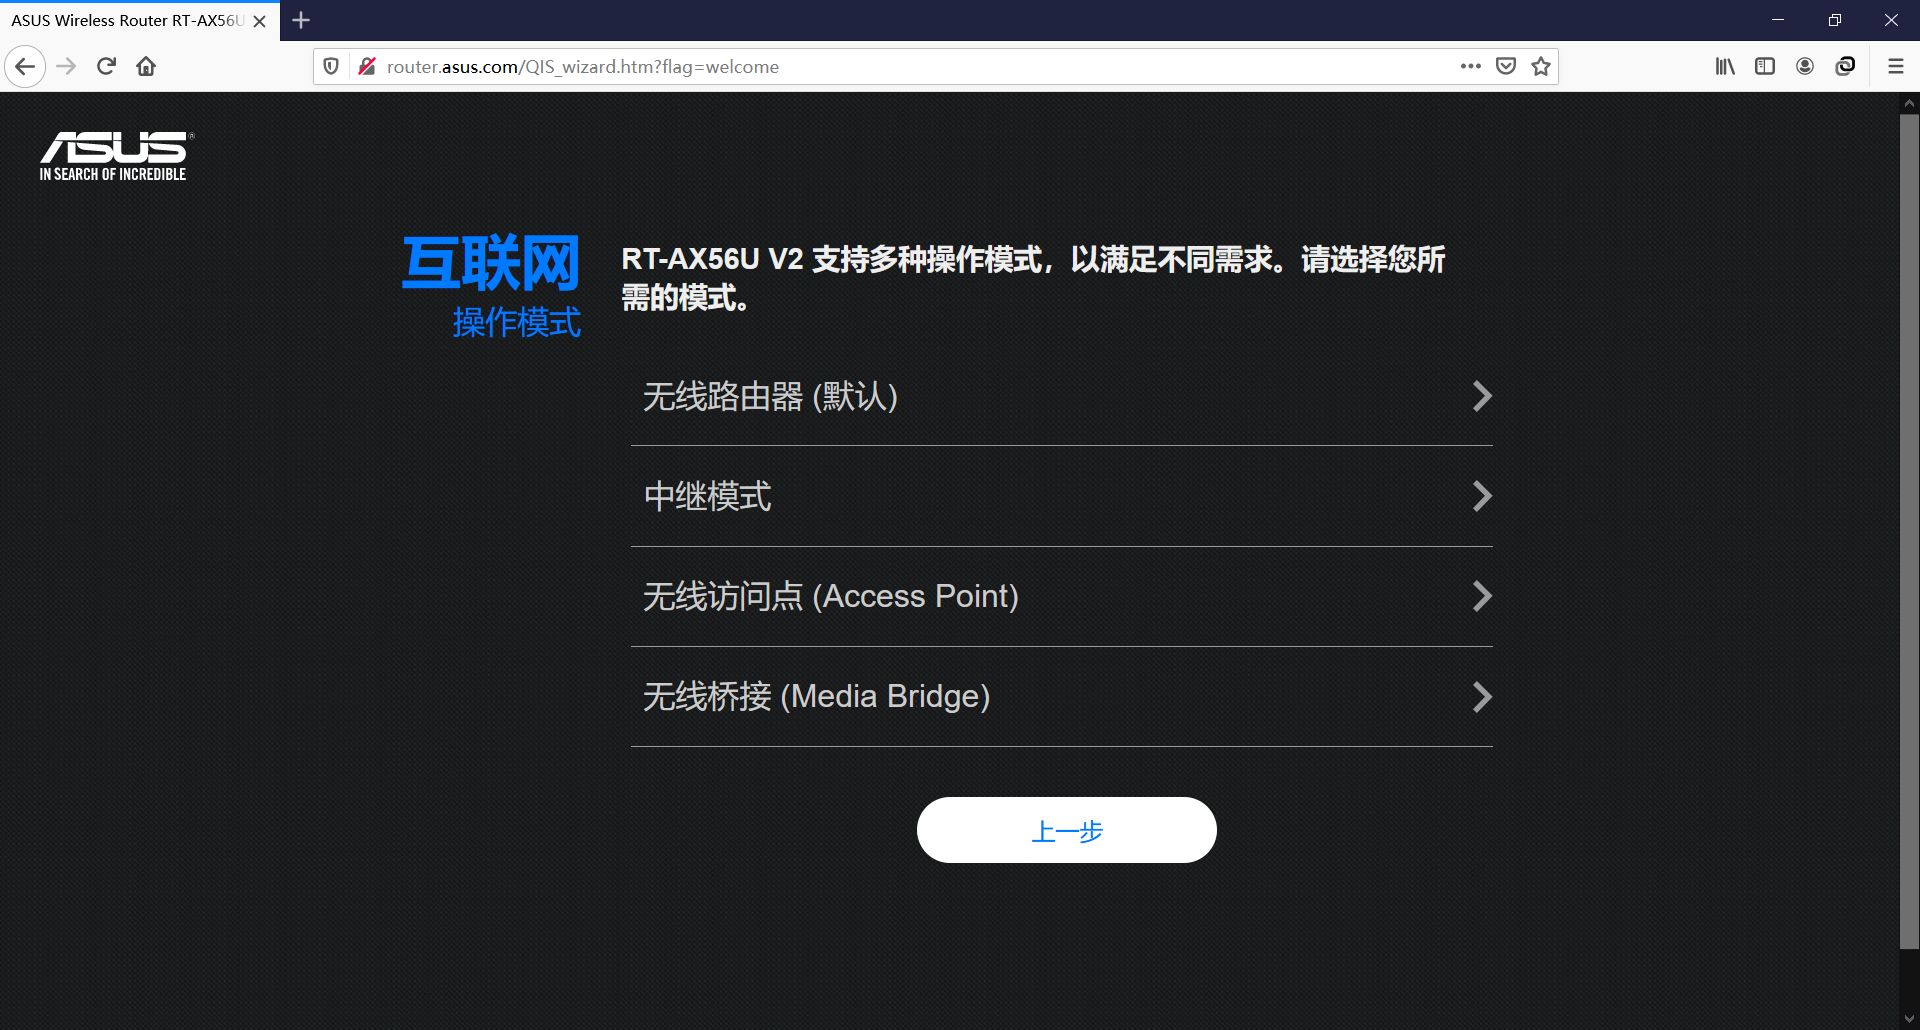The width and height of the screenshot is (1920, 1030).
Task: Click the 上一步 previous step button
Action: tap(1067, 830)
